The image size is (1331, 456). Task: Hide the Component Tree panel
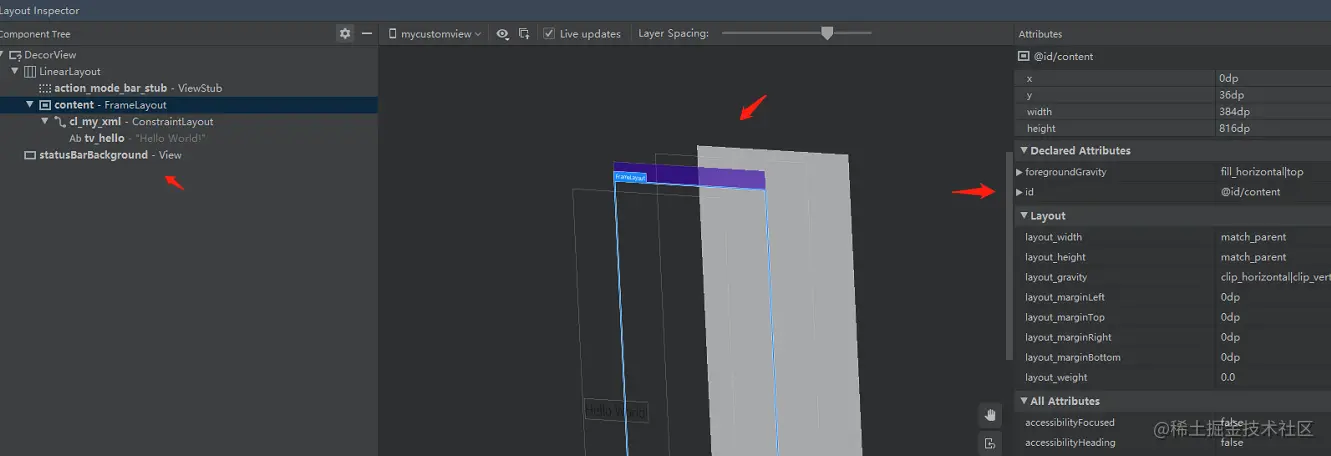pyautogui.click(x=367, y=33)
